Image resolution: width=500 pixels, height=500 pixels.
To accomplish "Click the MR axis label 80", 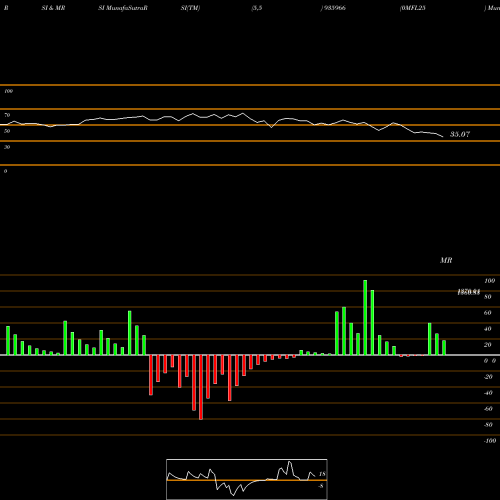I will (488, 297).
